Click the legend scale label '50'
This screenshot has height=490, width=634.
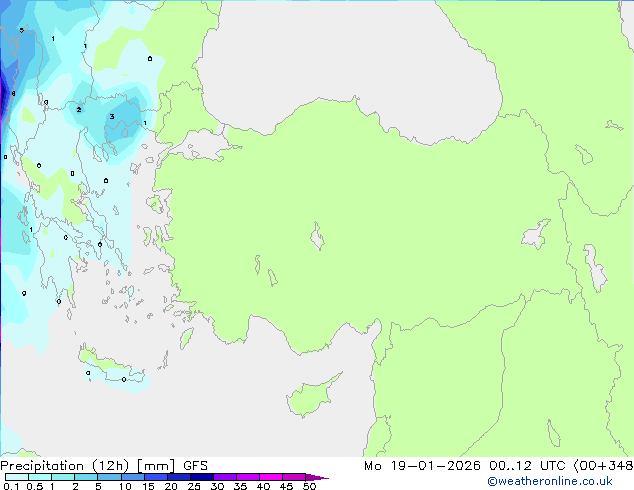click(x=309, y=486)
